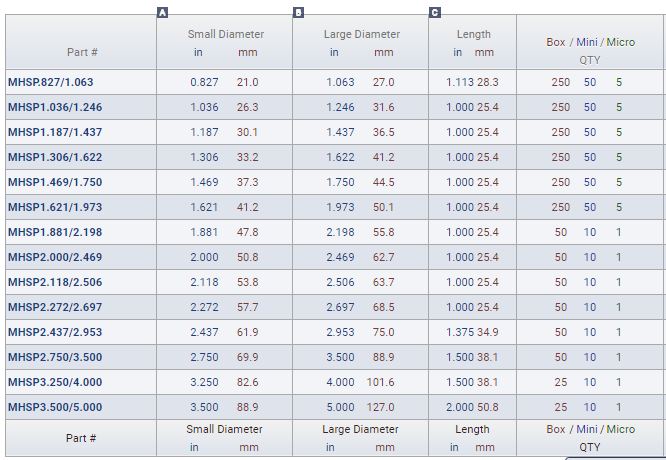Click part number MHSP2.437/2.953

click(55, 332)
